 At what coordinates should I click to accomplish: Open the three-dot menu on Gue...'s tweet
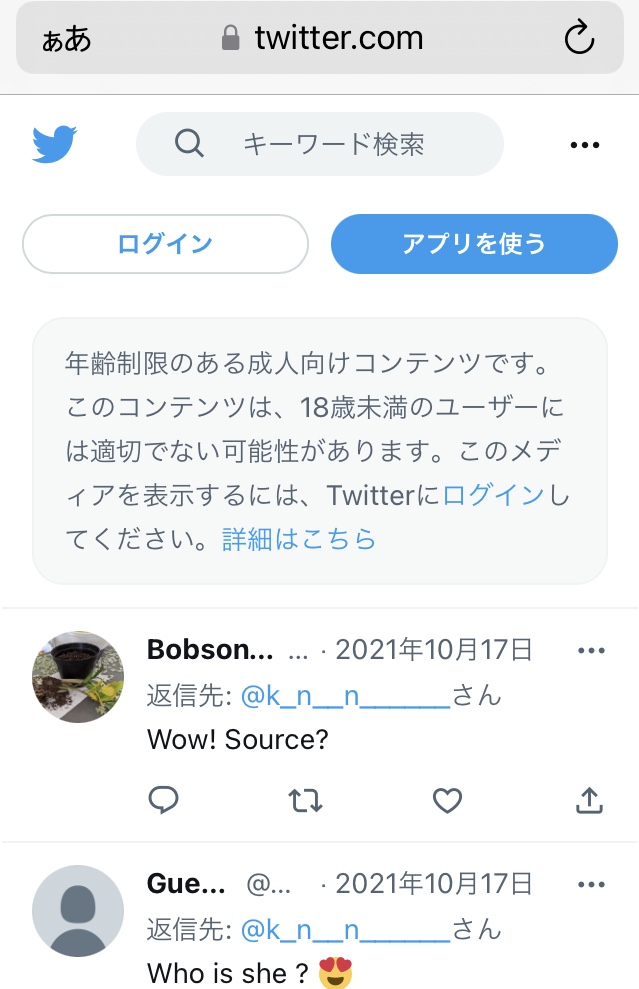point(591,882)
